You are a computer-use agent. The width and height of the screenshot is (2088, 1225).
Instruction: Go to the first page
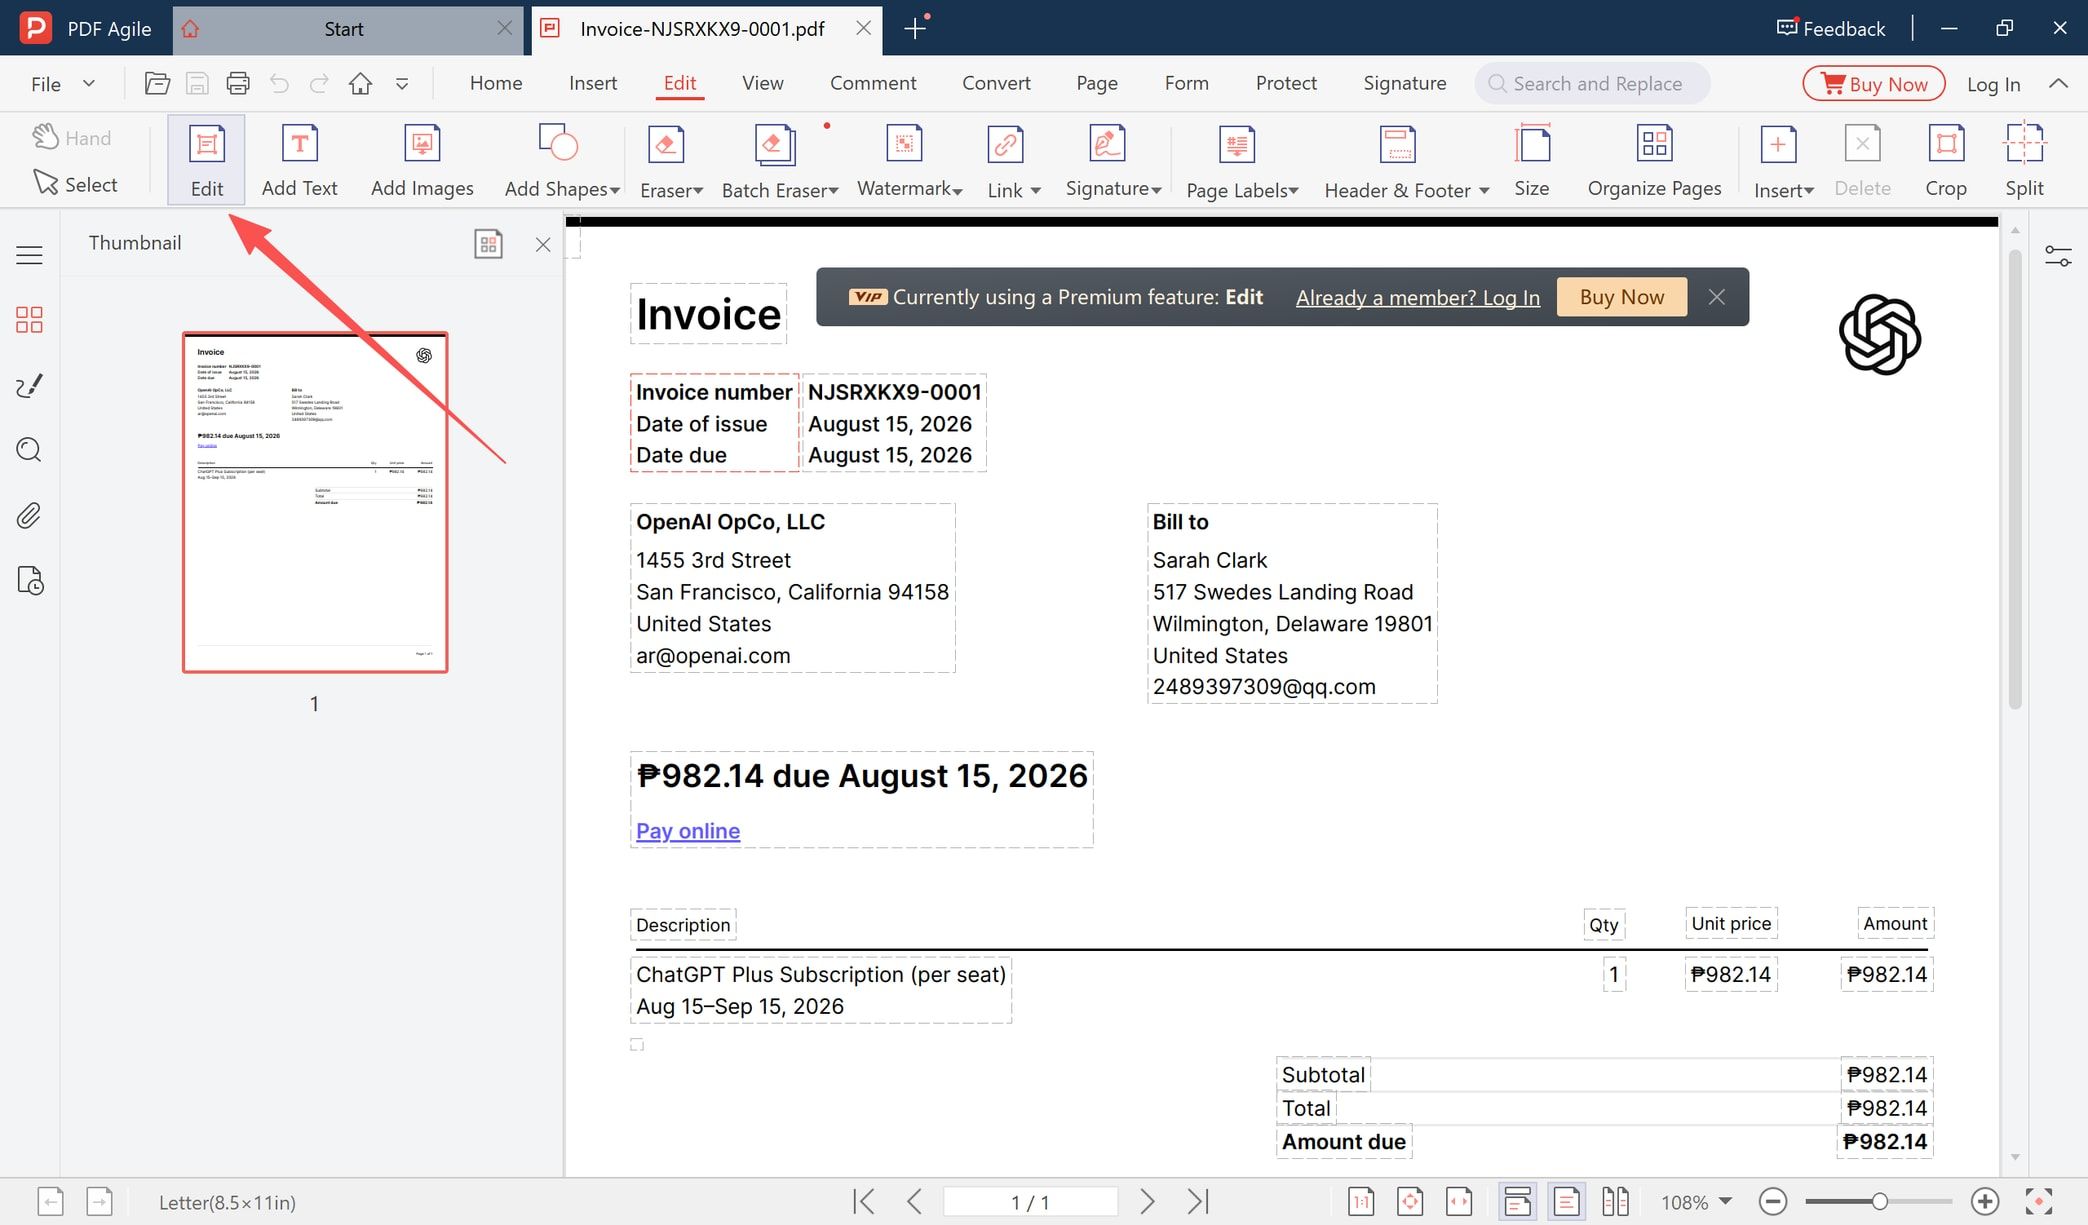(864, 1201)
